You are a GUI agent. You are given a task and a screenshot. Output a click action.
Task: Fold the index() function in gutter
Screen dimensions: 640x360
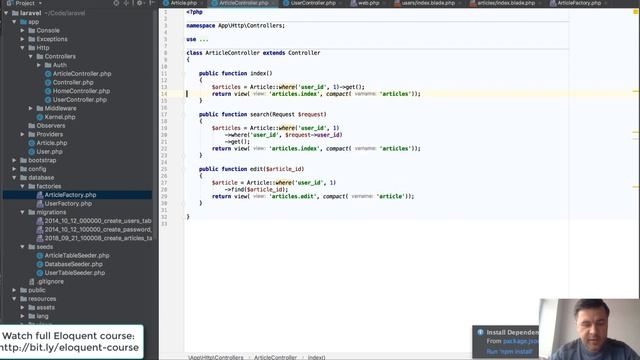point(183,73)
